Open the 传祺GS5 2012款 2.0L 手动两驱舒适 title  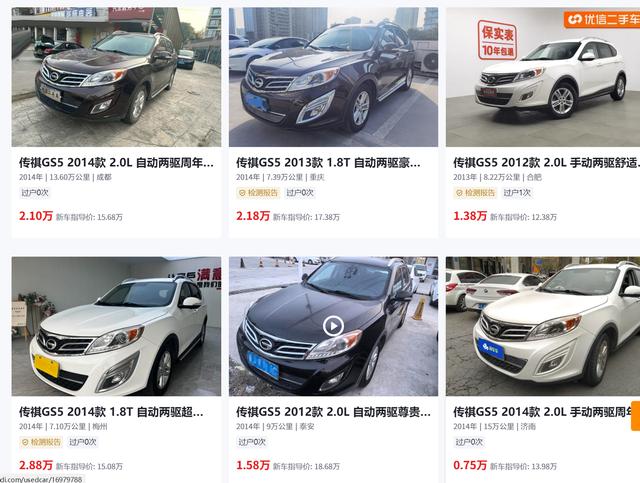547,163
